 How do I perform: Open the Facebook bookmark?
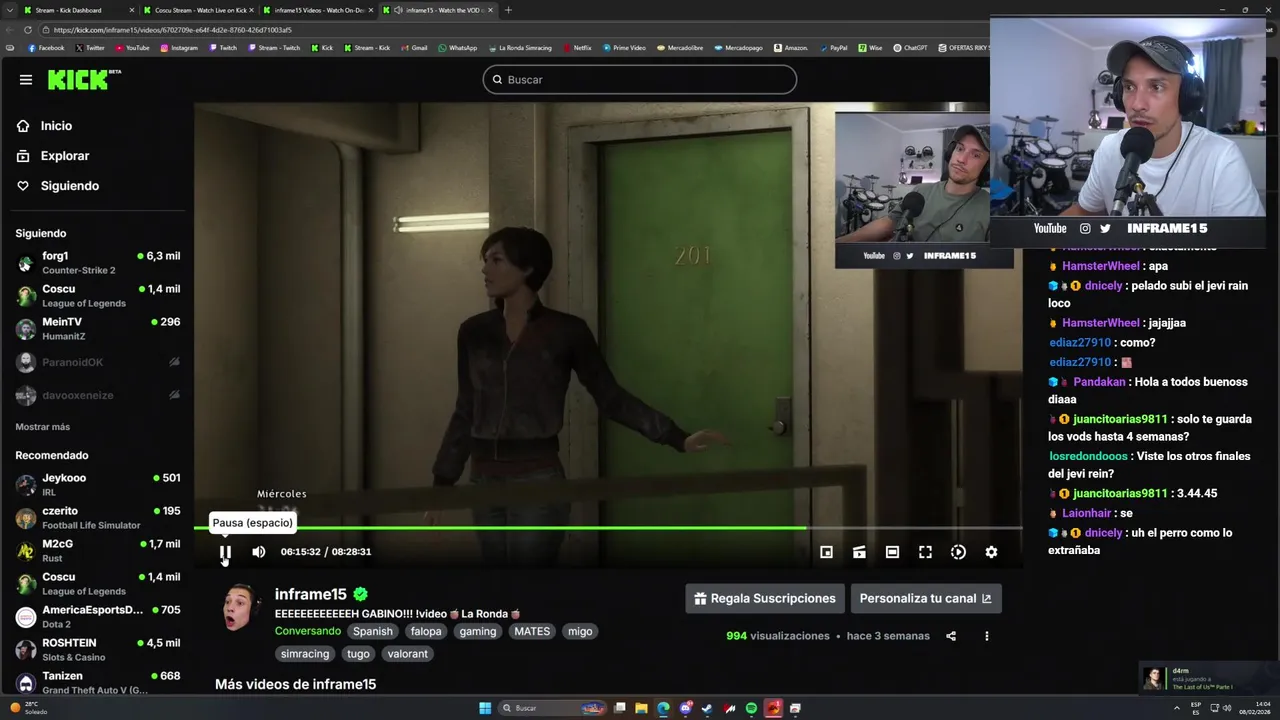point(46,48)
